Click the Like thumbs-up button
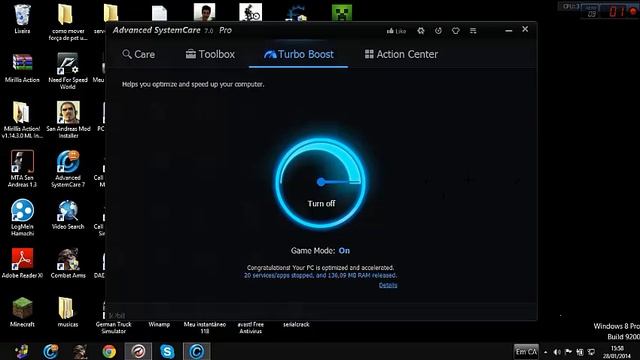This screenshot has height=360, width=640. [x=396, y=31]
